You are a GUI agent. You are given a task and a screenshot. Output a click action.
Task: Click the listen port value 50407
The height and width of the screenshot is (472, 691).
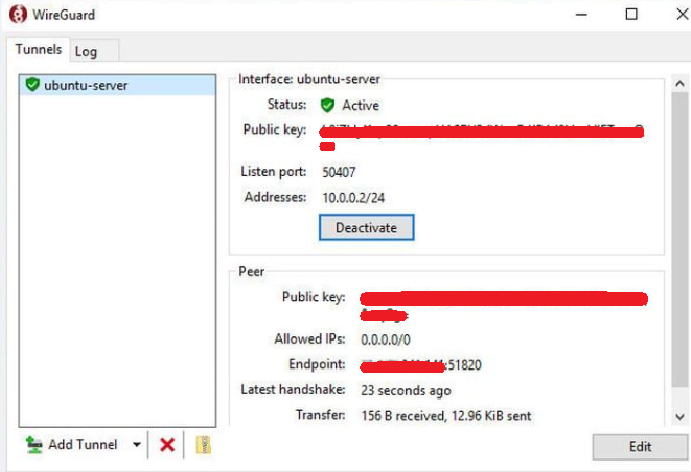[338, 172]
